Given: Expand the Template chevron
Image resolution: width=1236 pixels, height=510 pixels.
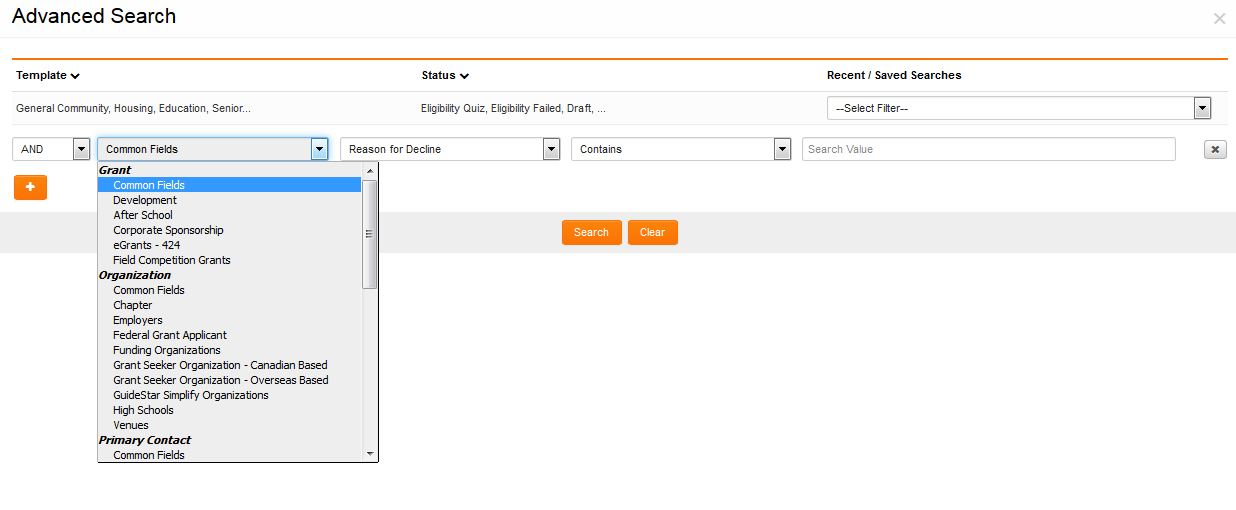Looking at the screenshot, I should [76, 76].
